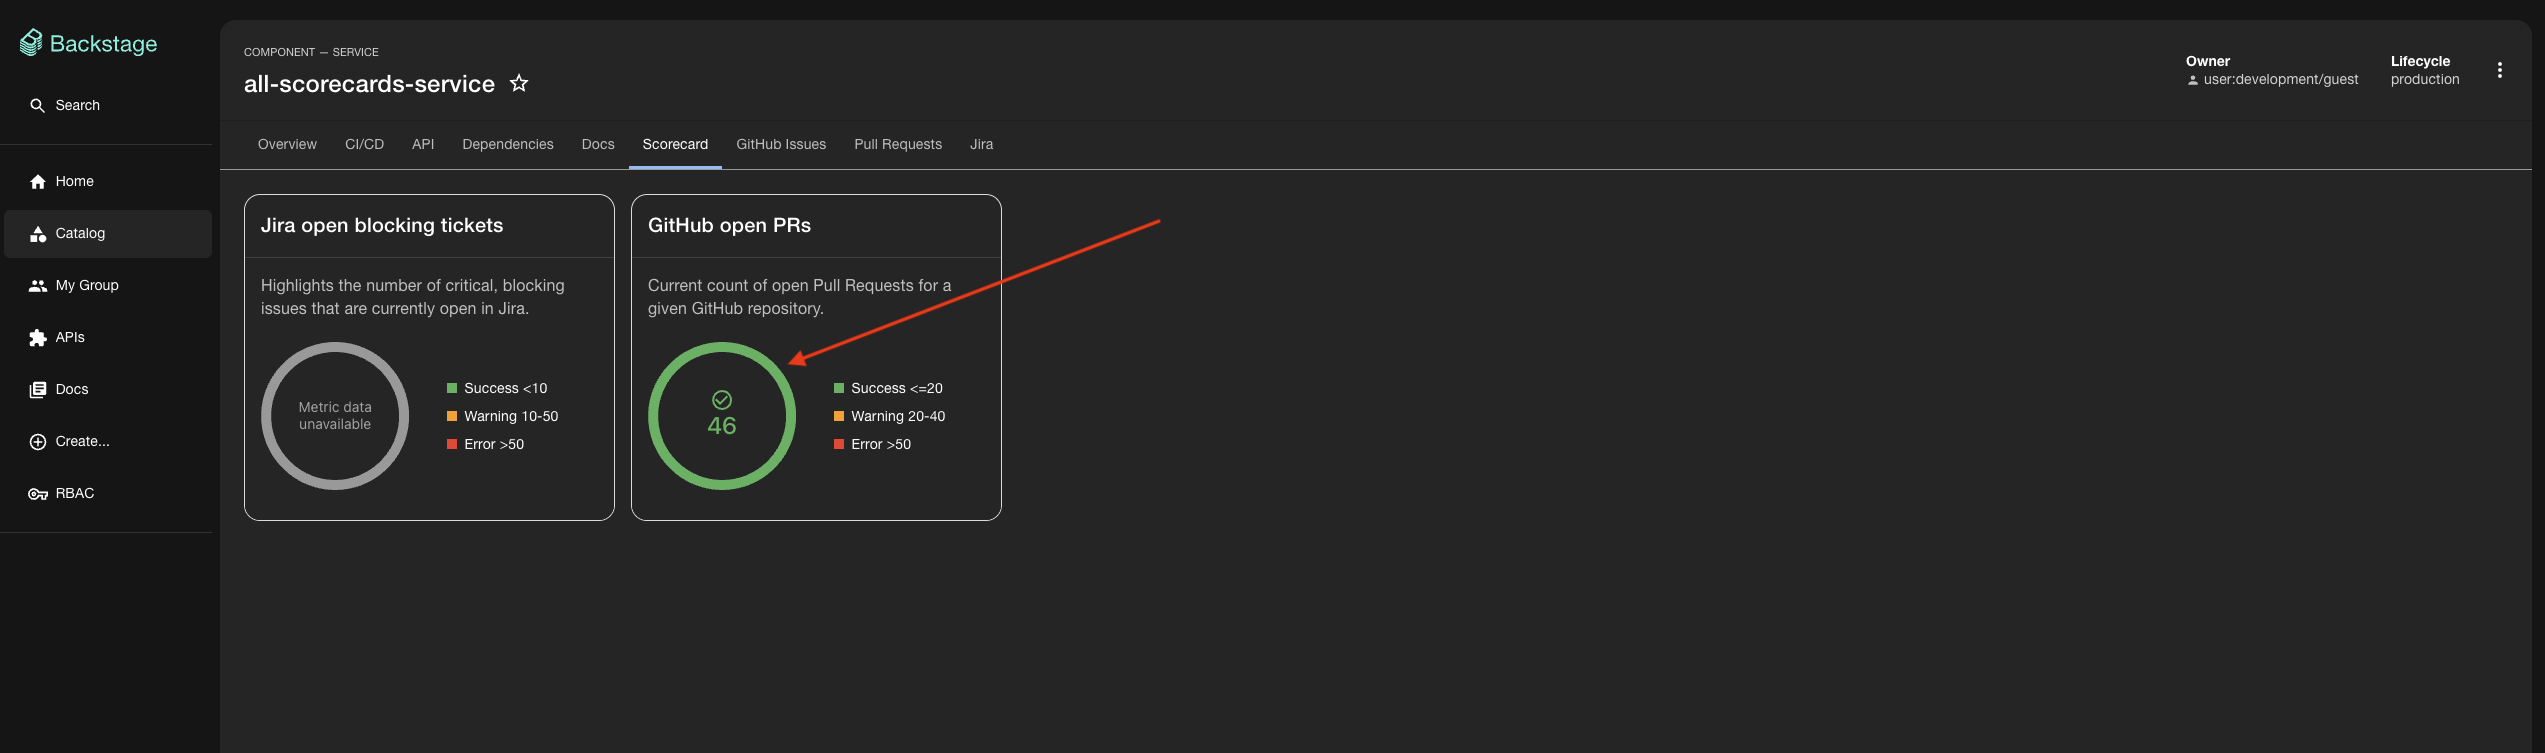Open Docs from the left sidebar
The image size is (2545, 753).
pos(106,389)
